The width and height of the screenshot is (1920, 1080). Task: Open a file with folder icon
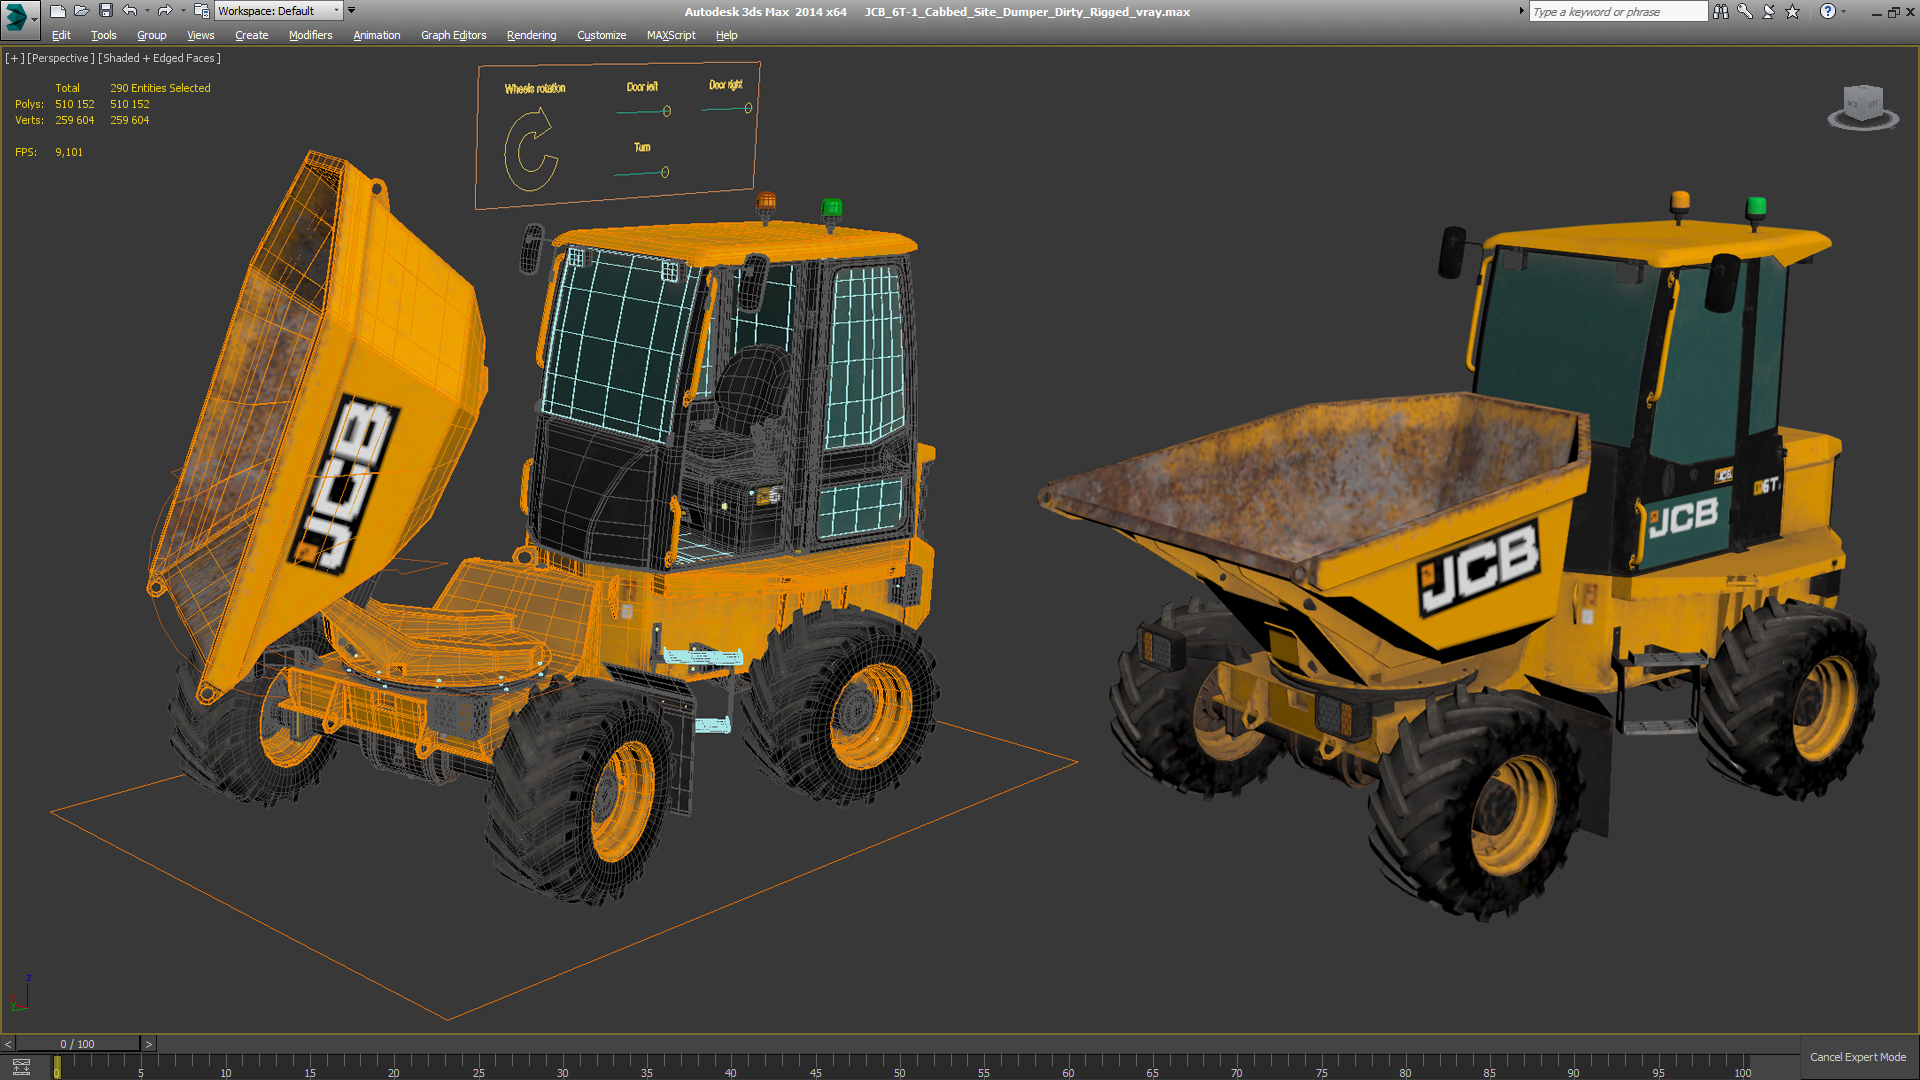click(x=82, y=11)
